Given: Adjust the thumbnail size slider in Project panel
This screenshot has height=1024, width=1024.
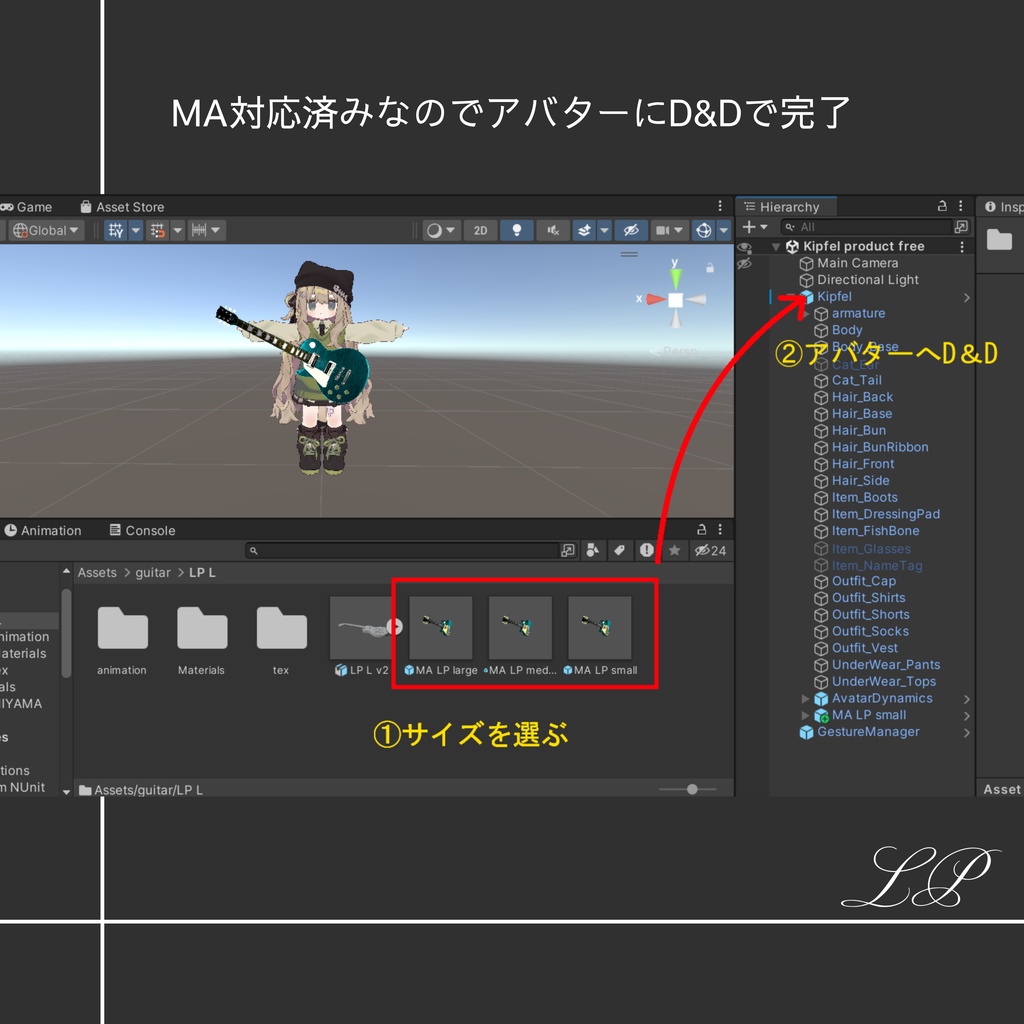Looking at the screenshot, I should 690,789.
